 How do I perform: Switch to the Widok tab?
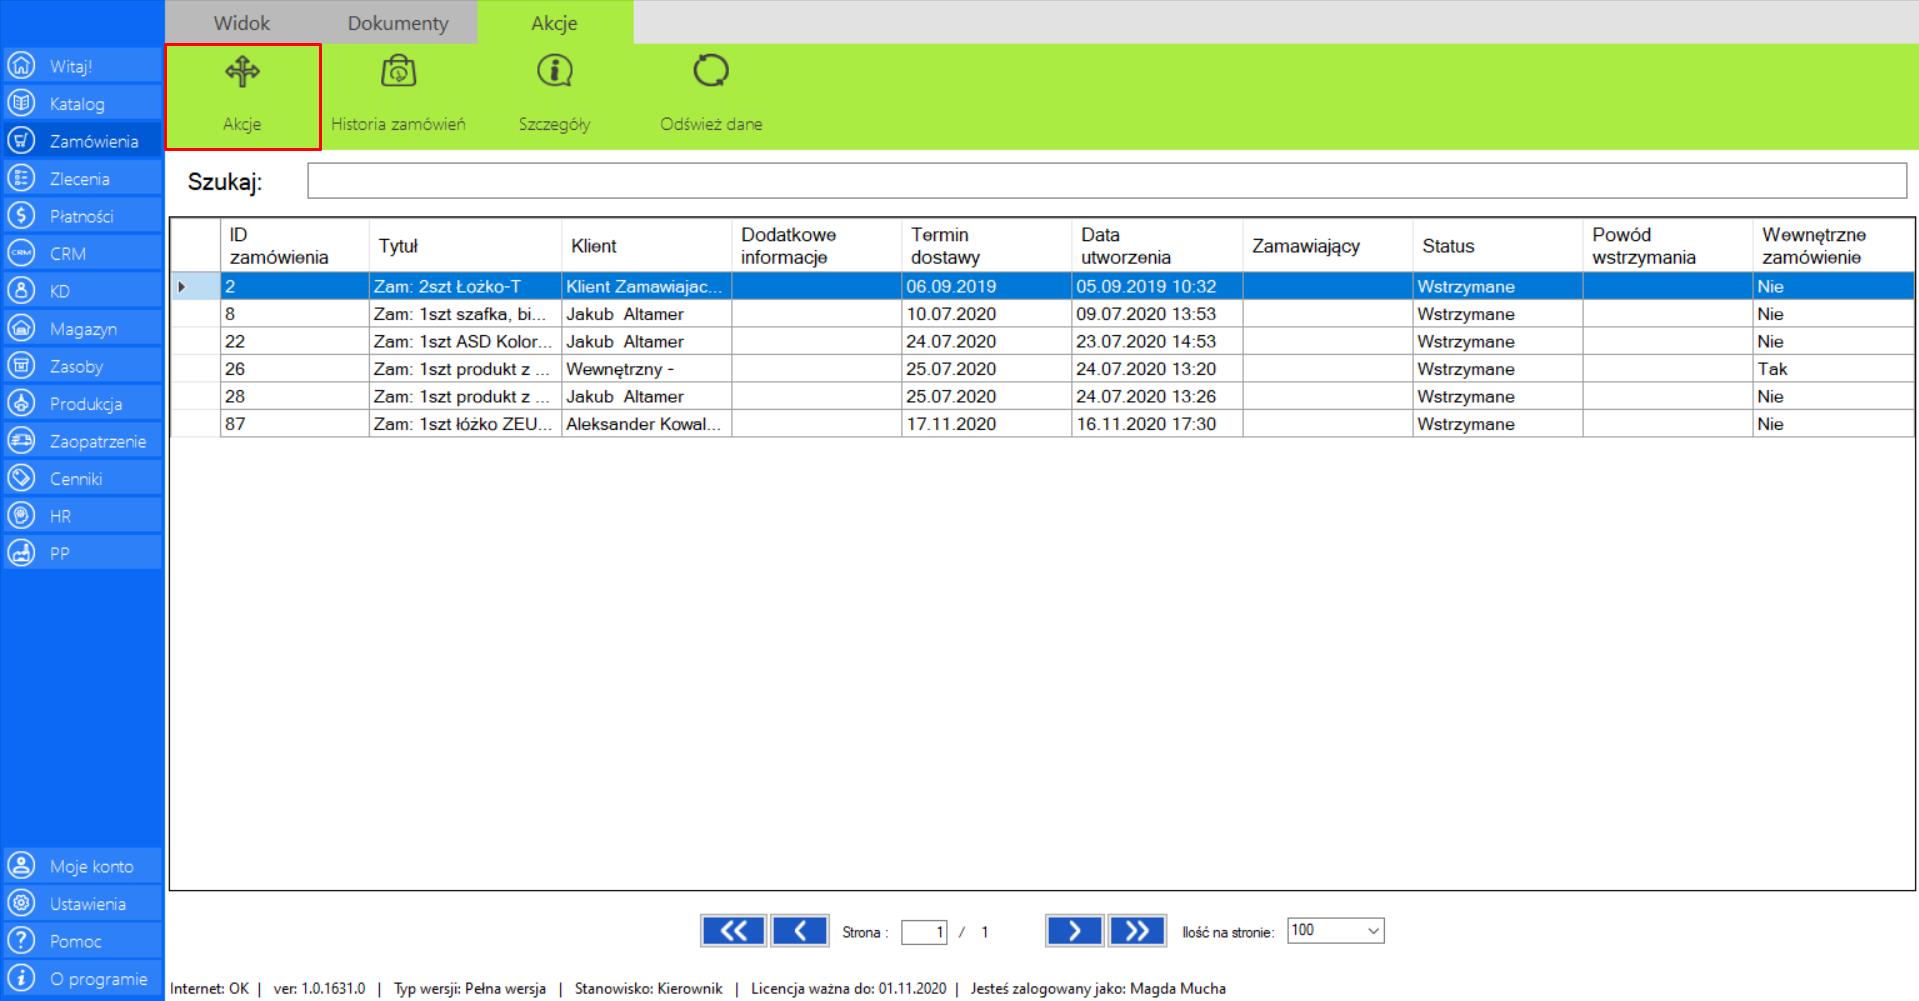click(x=242, y=23)
